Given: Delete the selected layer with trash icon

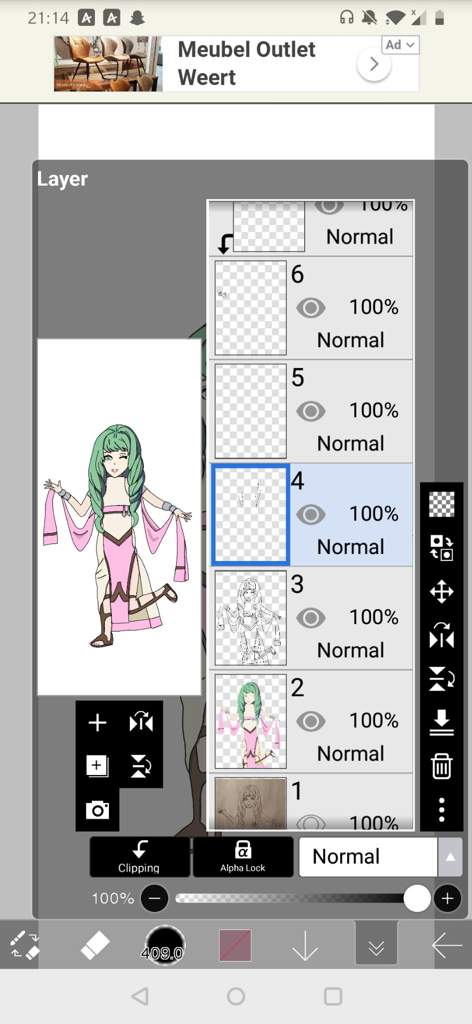Looking at the screenshot, I should pos(442,765).
